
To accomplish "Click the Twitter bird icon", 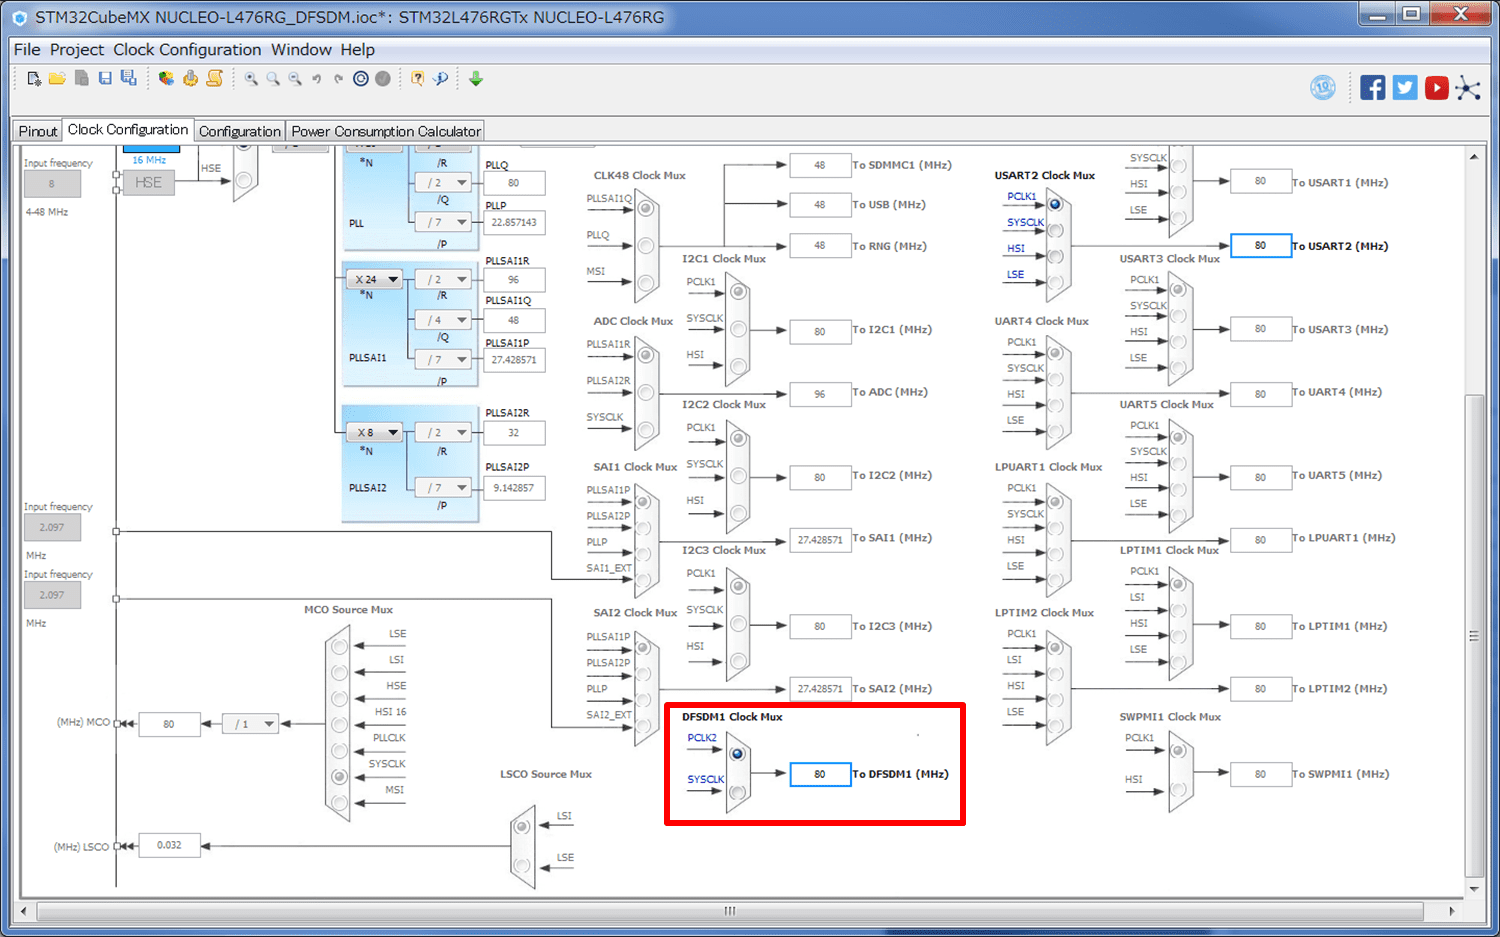I will [x=1404, y=88].
